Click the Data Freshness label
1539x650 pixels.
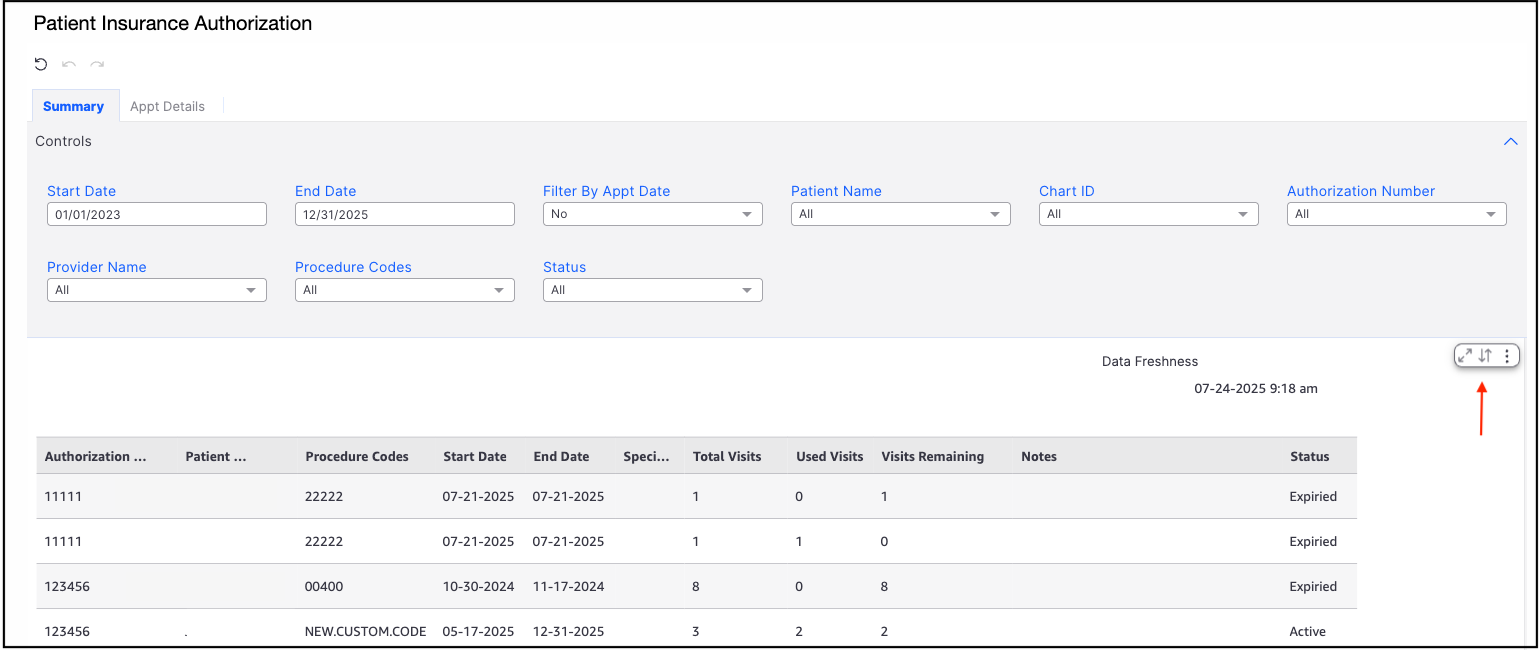pos(1150,361)
